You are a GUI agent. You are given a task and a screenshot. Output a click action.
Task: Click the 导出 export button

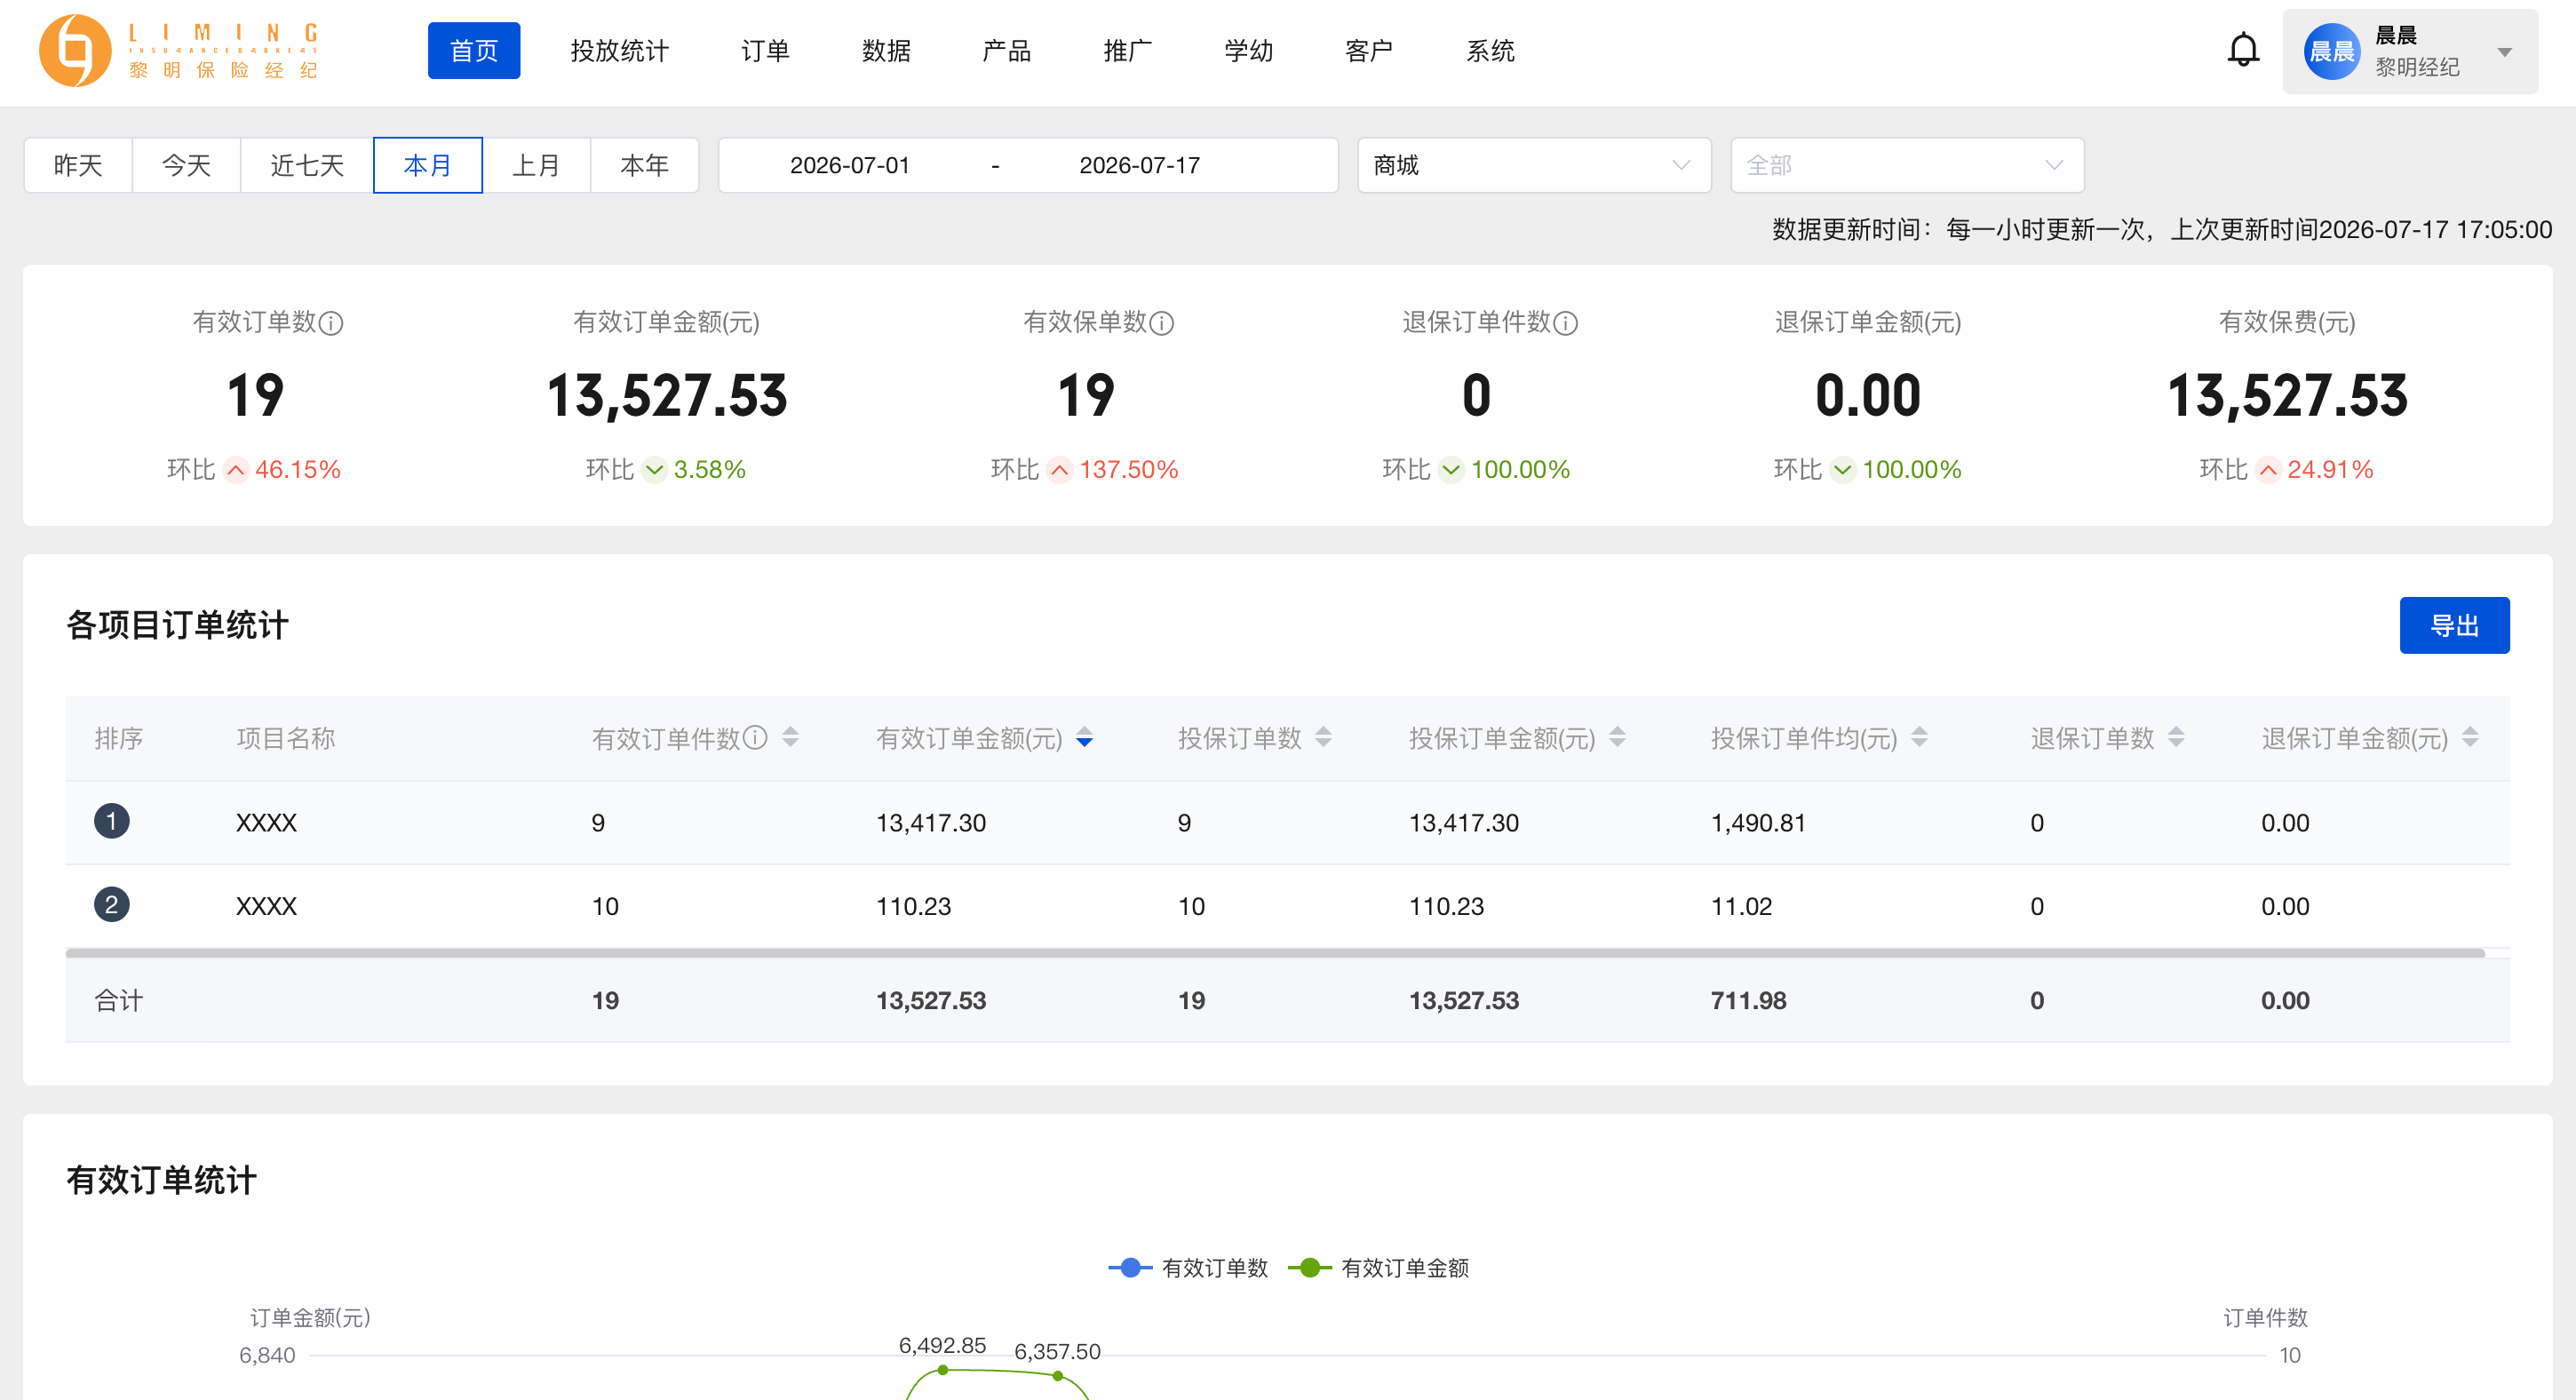pos(2454,625)
